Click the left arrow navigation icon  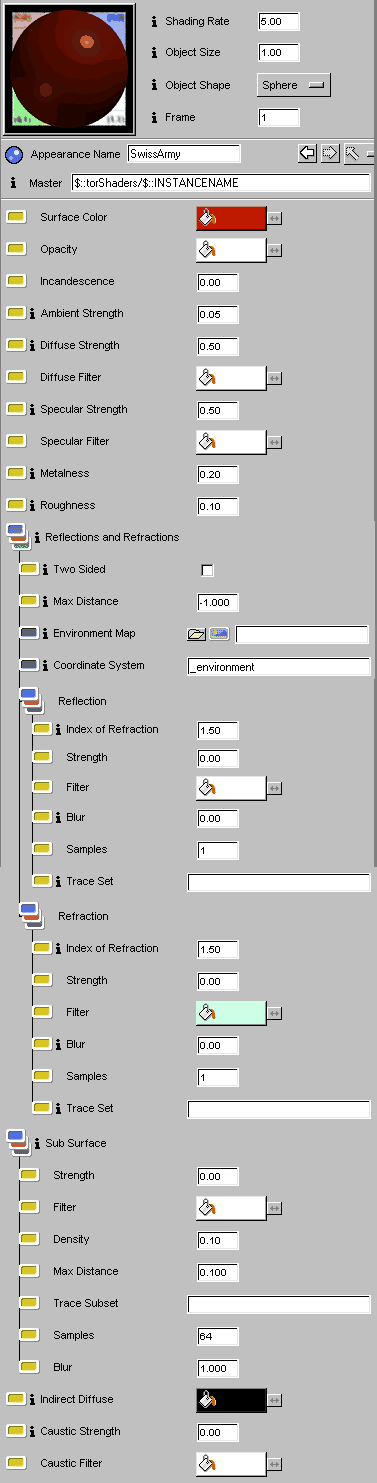tap(307, 154)
